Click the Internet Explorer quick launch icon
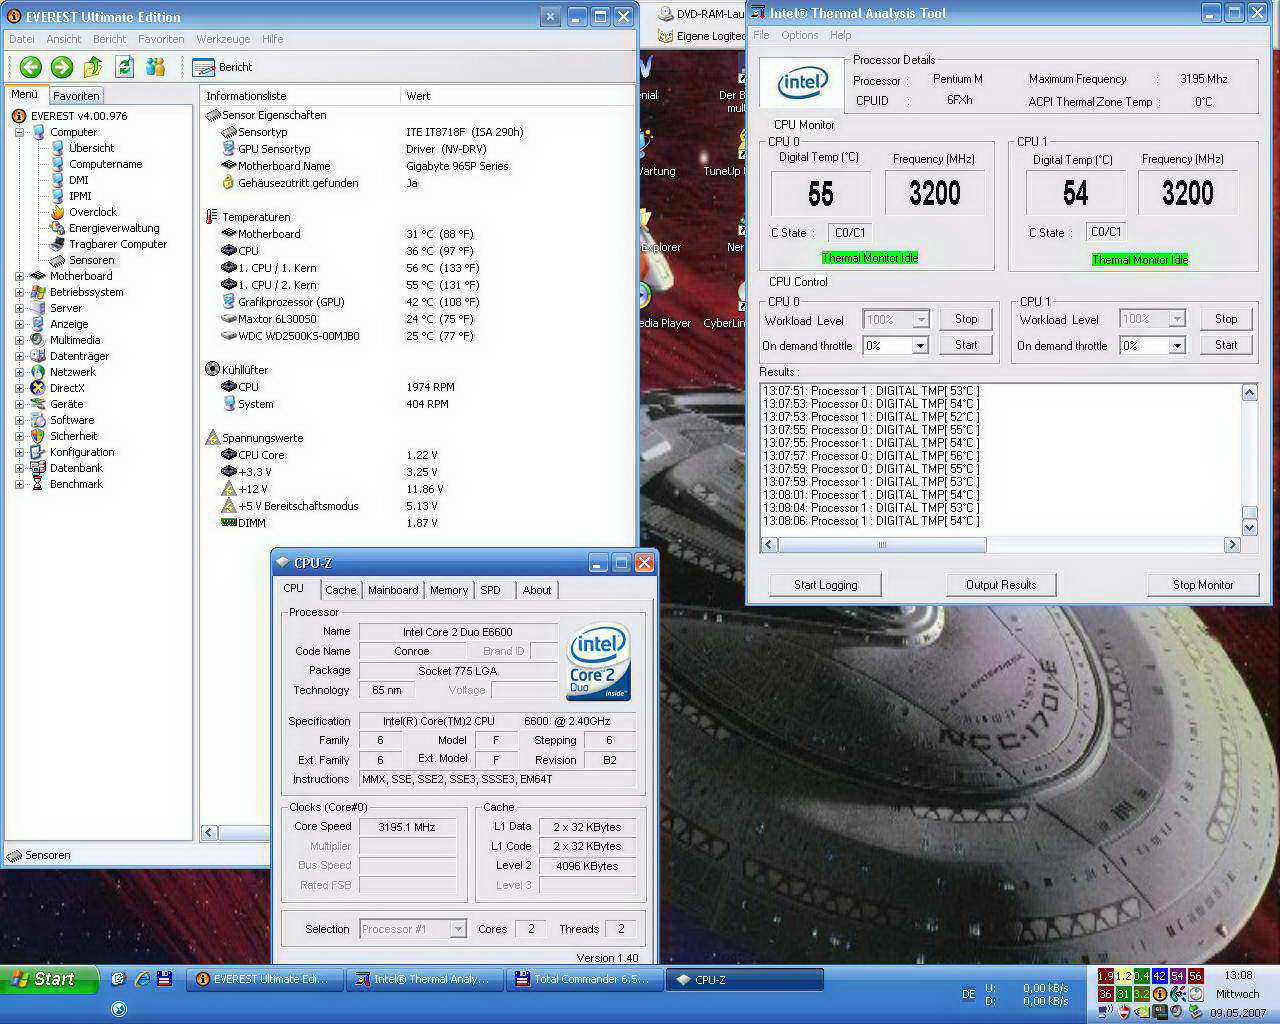1280x1024 pixels. tap(141, 979)
